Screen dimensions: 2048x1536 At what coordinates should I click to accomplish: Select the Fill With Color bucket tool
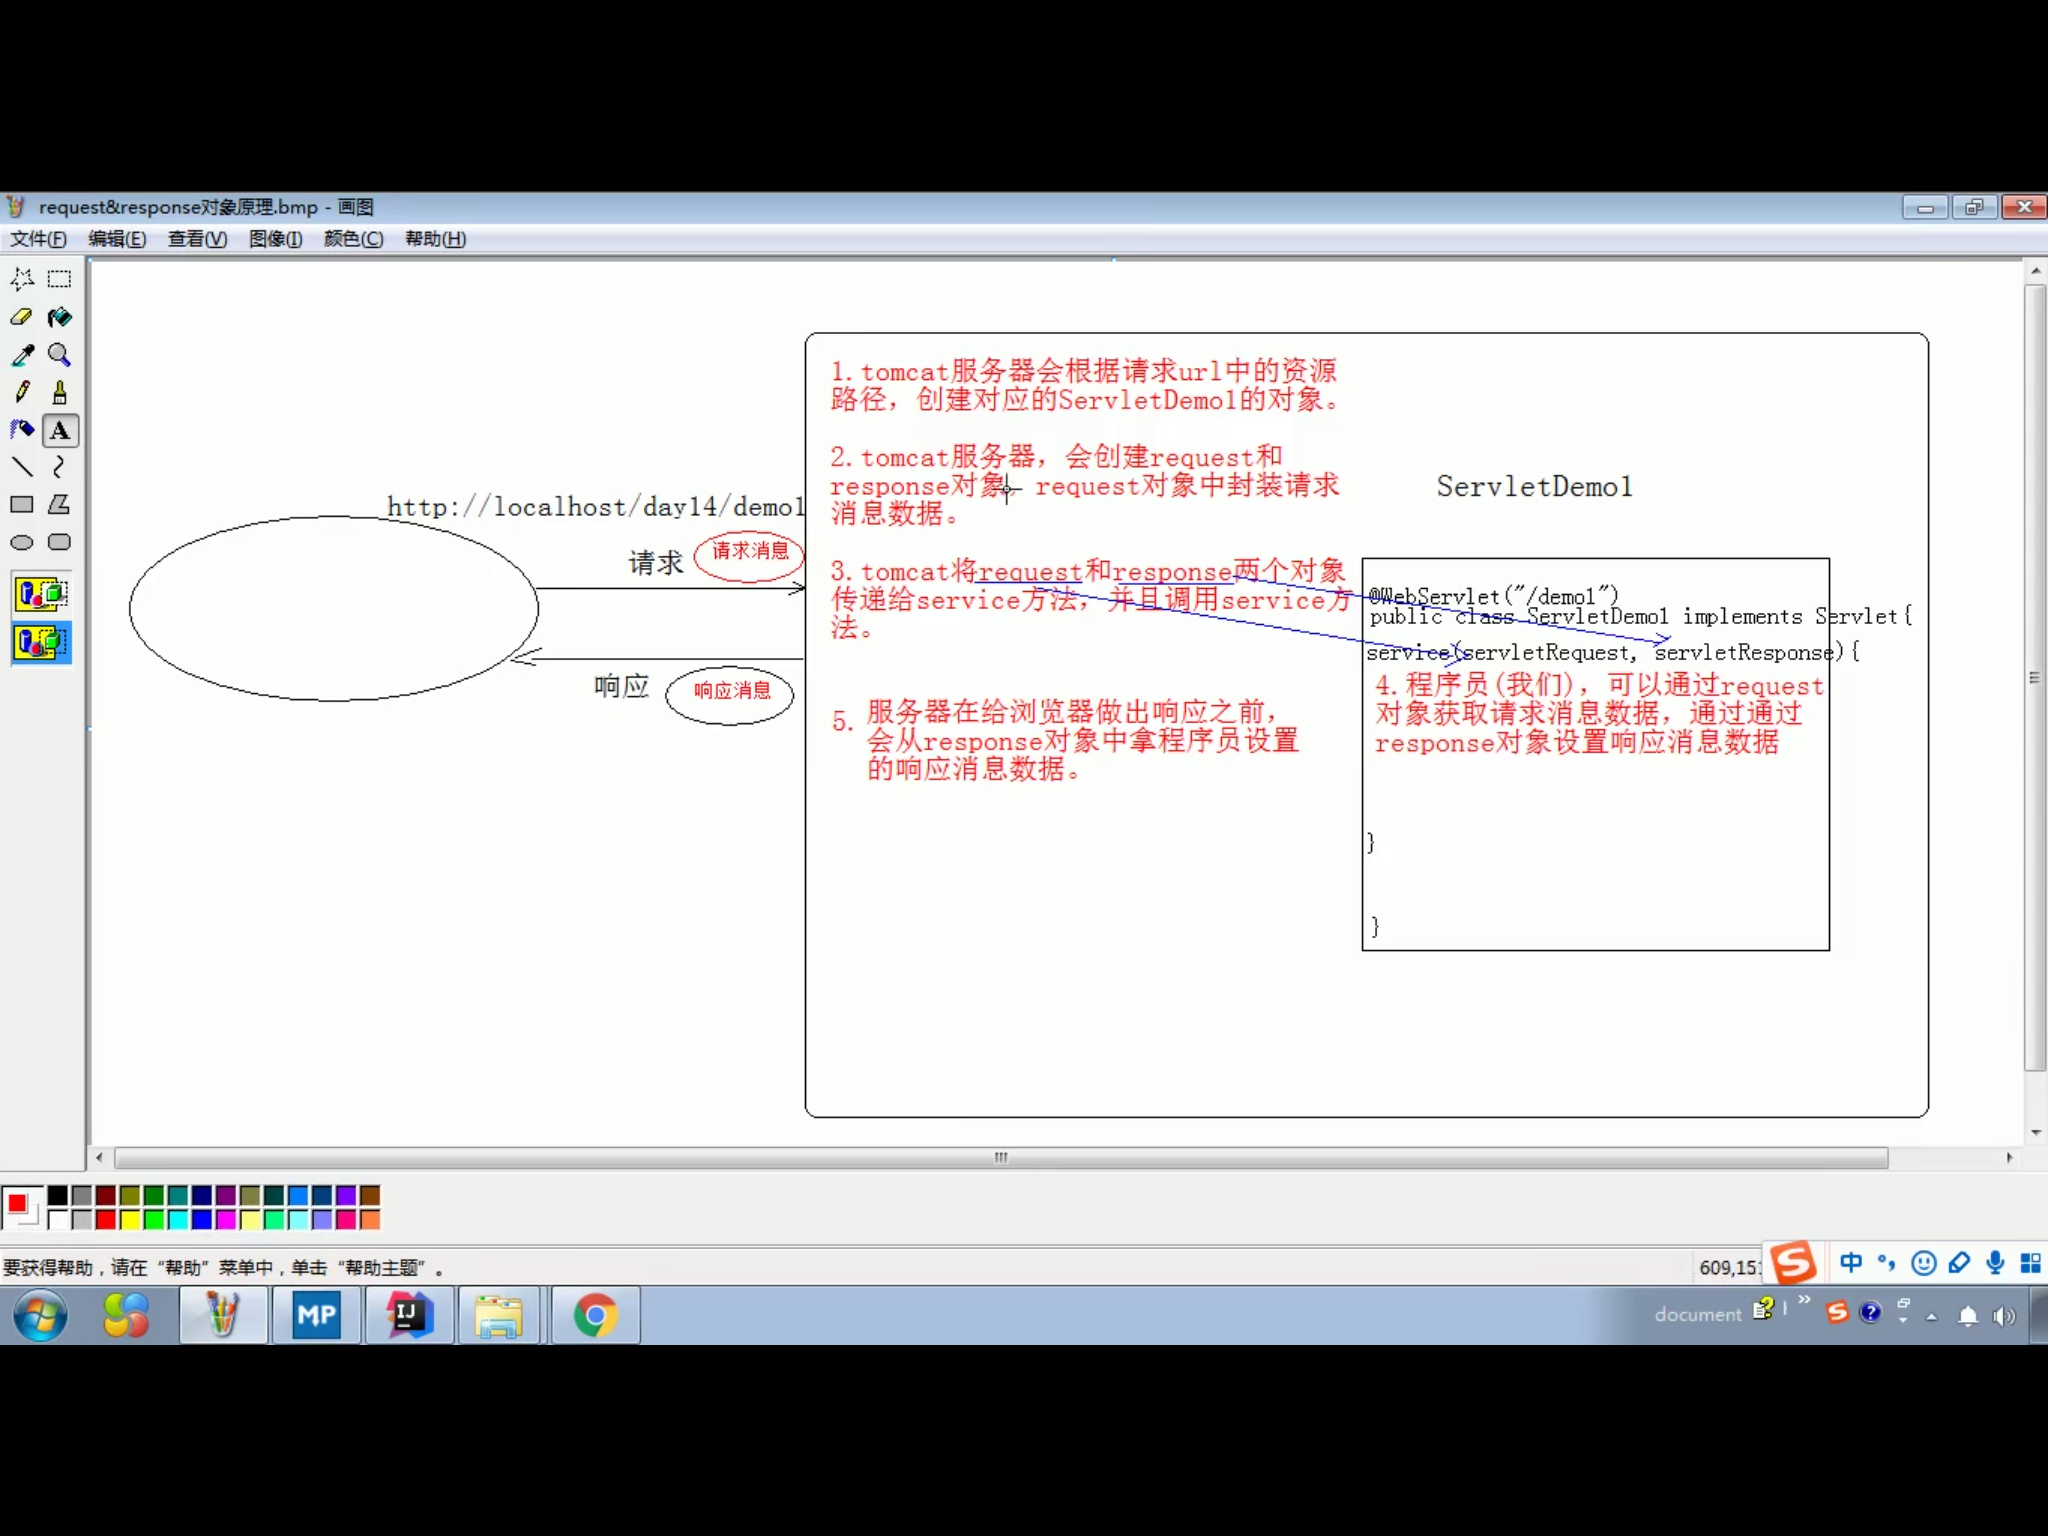pyautogui.click(x=59, y=317)
